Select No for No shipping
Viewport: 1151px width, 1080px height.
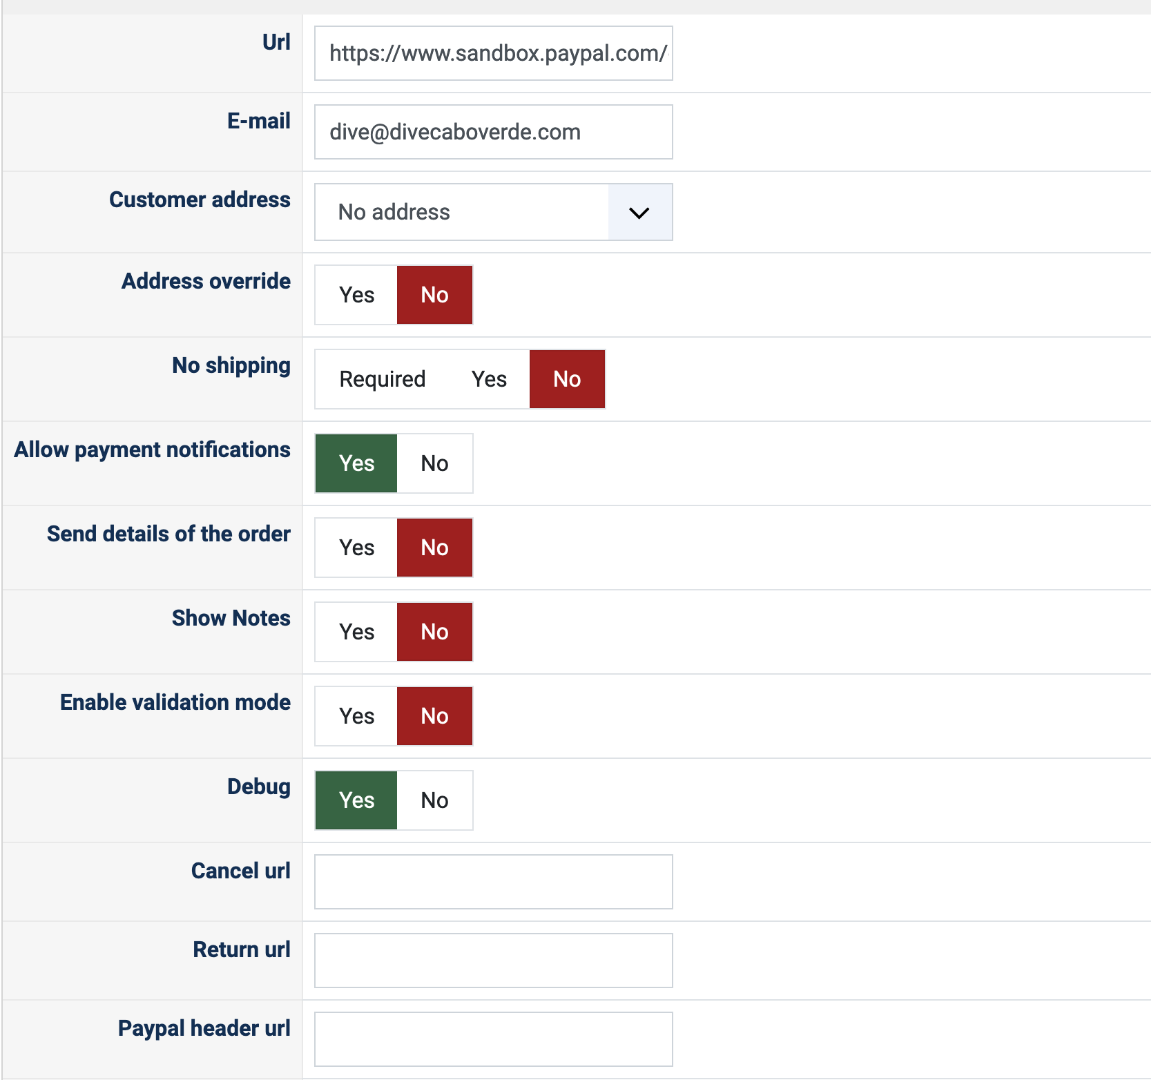click(x=567, y=379)
